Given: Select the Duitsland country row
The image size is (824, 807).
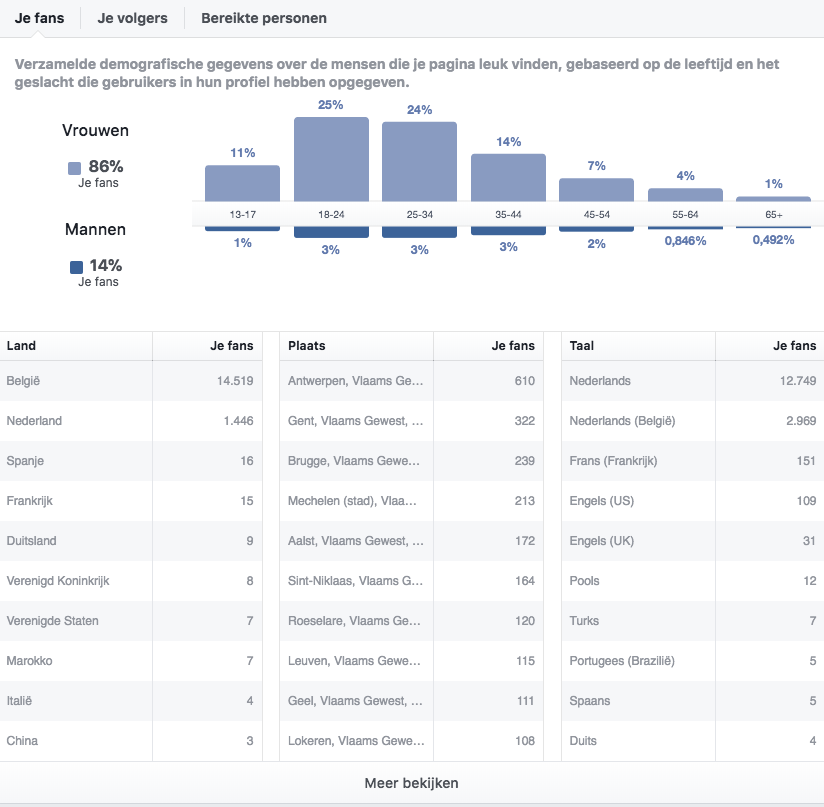Looking at the screenshot, I should click(131, 541).
